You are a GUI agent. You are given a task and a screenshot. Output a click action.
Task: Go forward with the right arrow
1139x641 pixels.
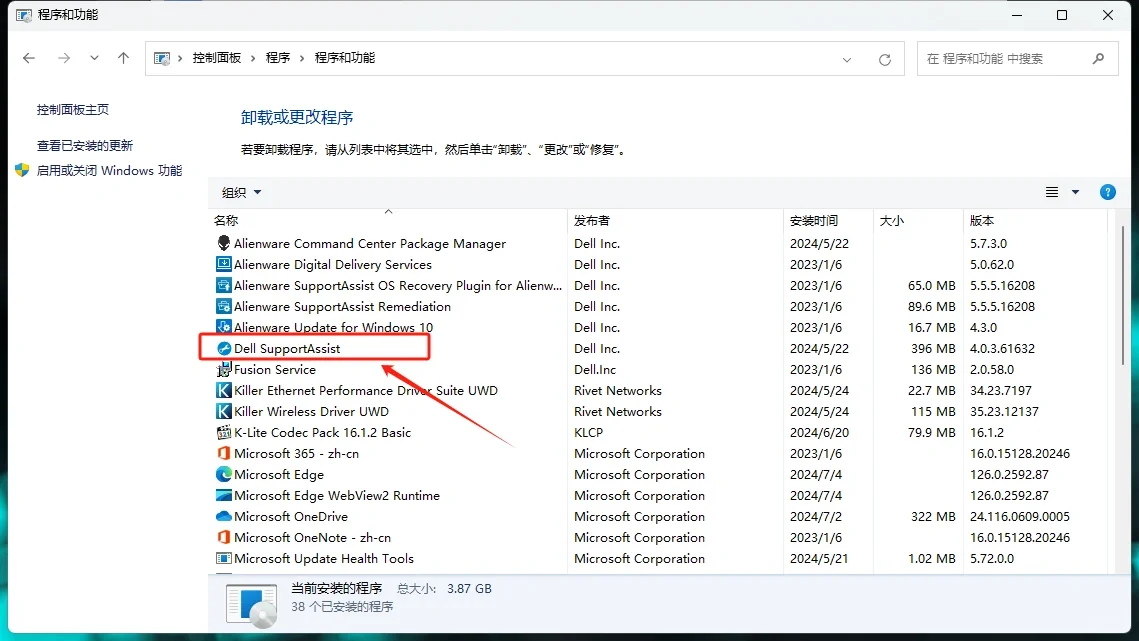(x=64, y=58)
